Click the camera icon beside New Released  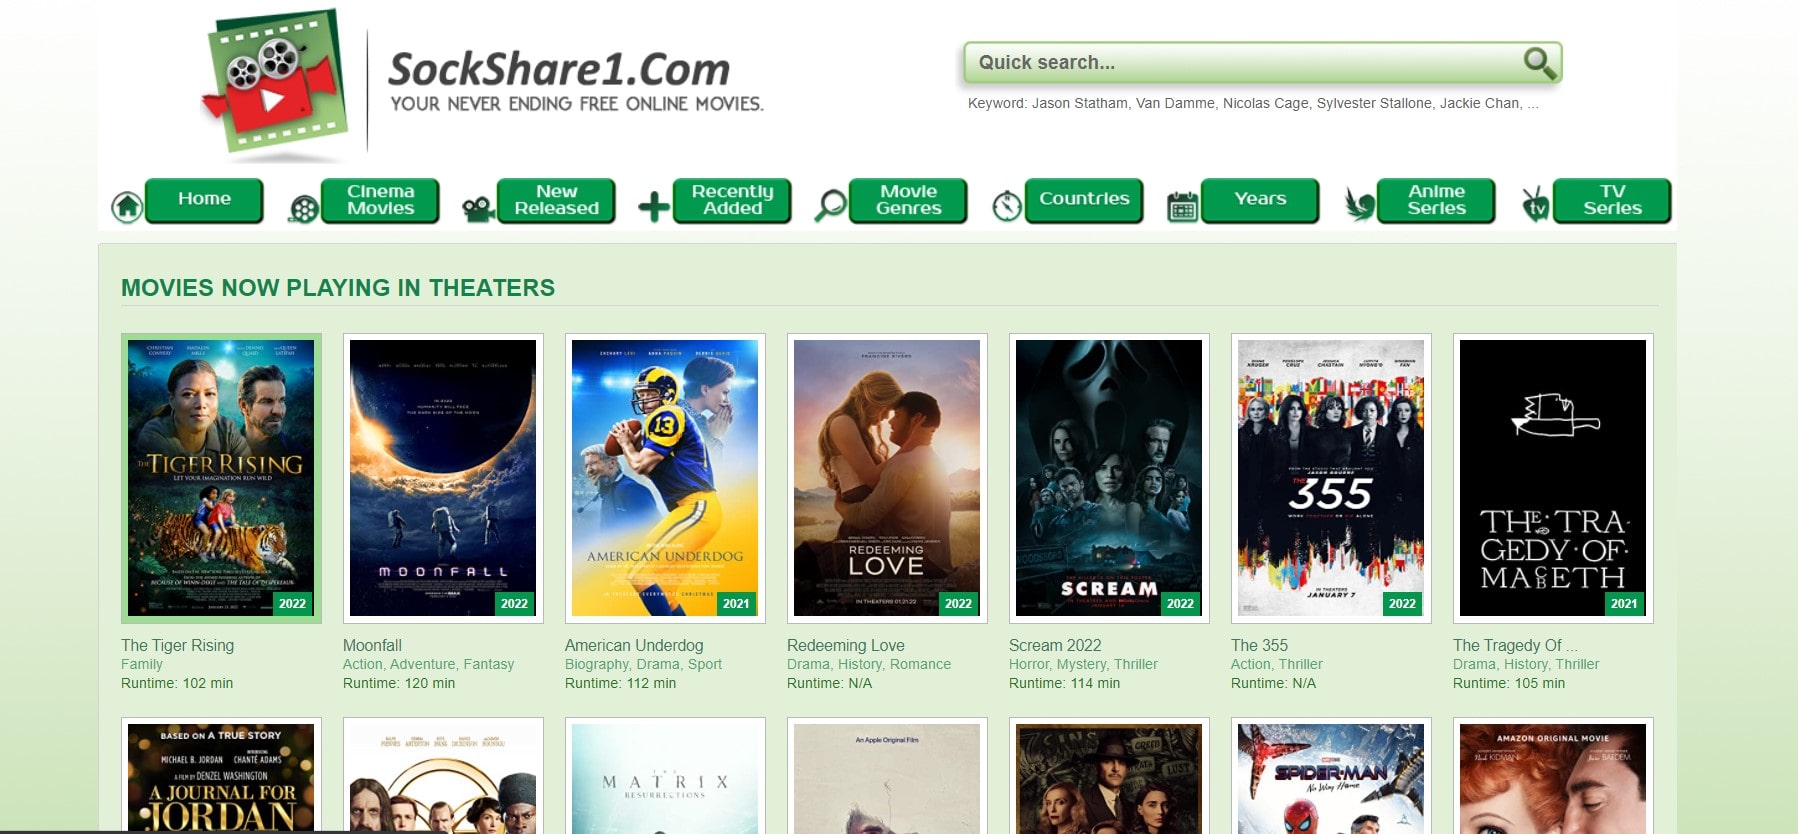click(x=479, y=208)
